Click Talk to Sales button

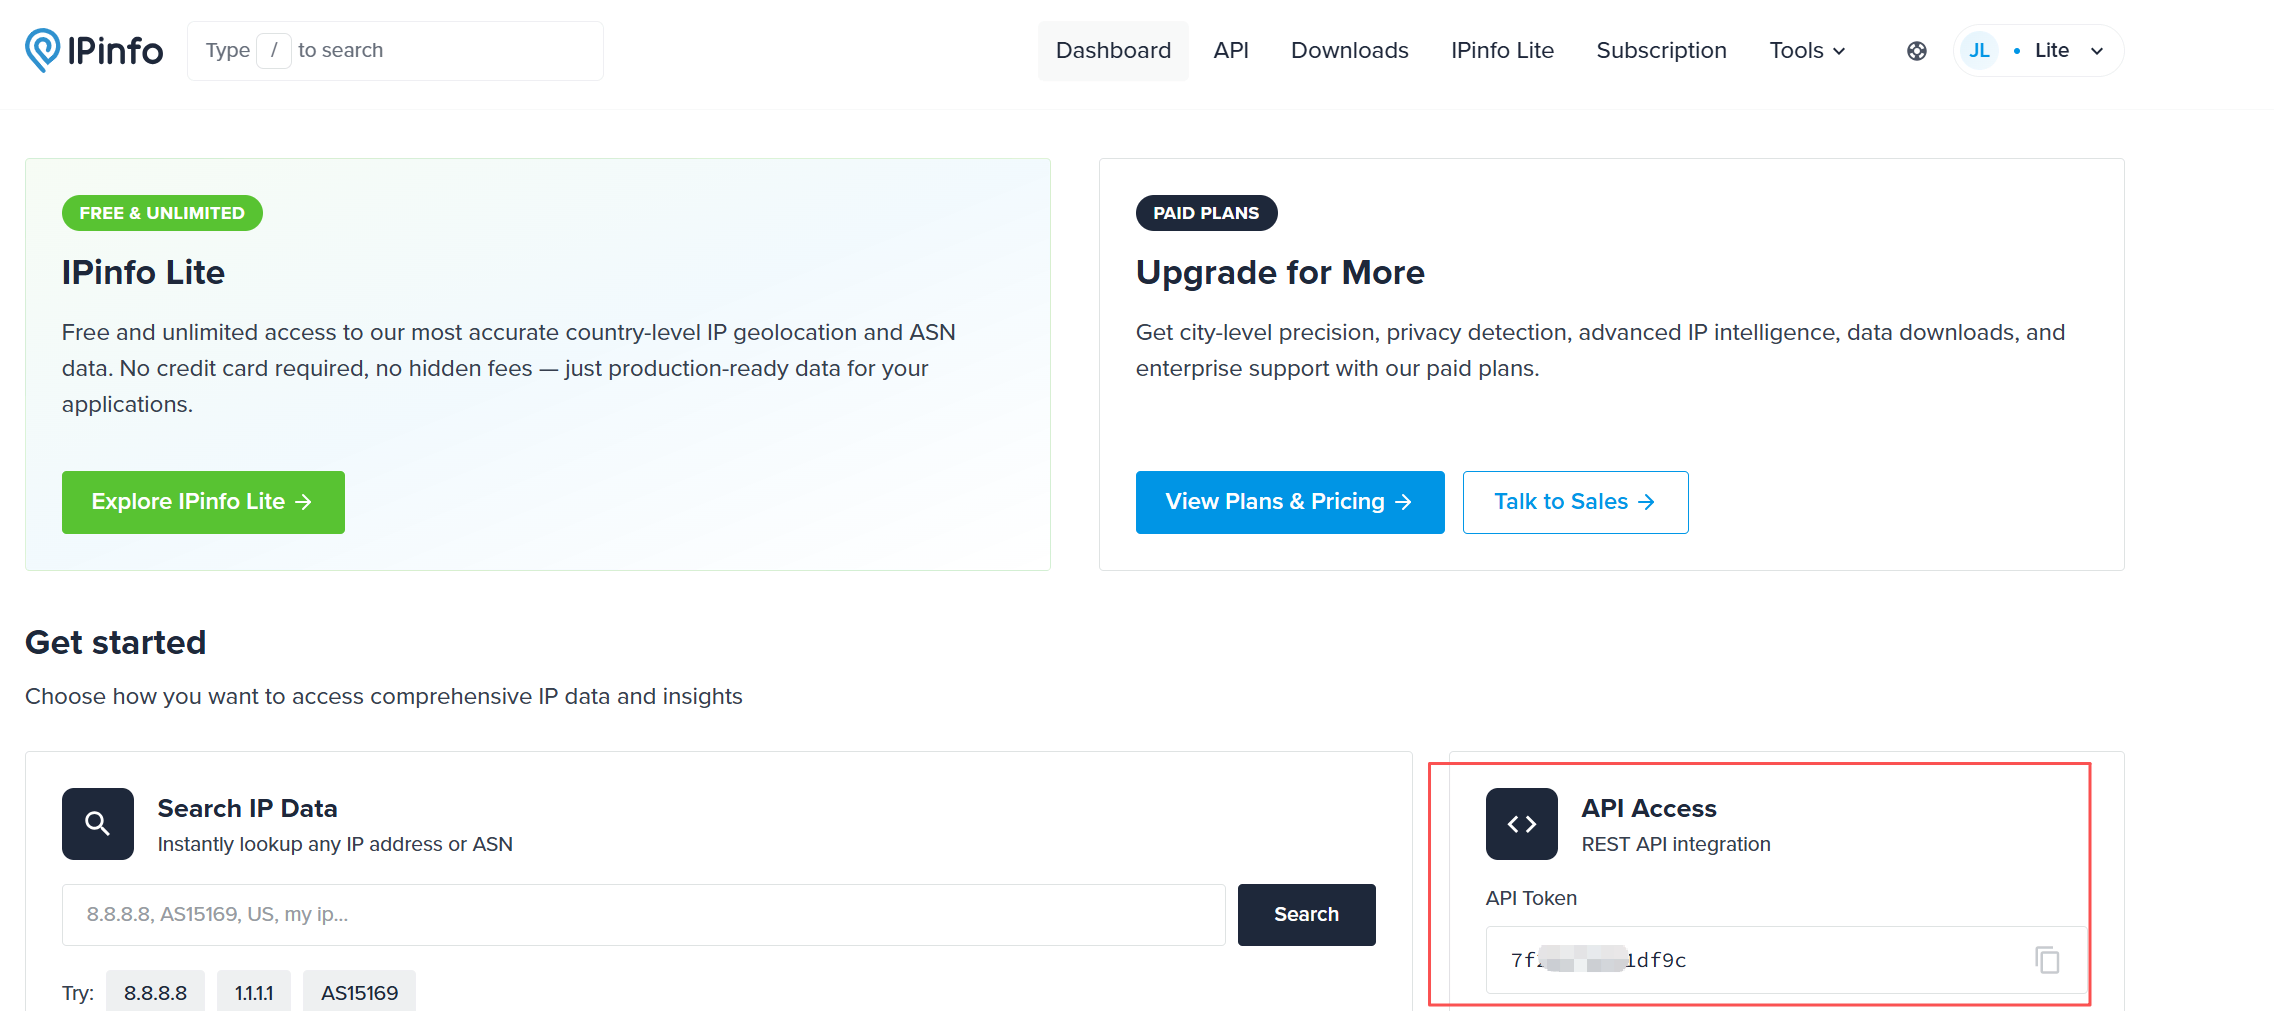point(1575,502)
